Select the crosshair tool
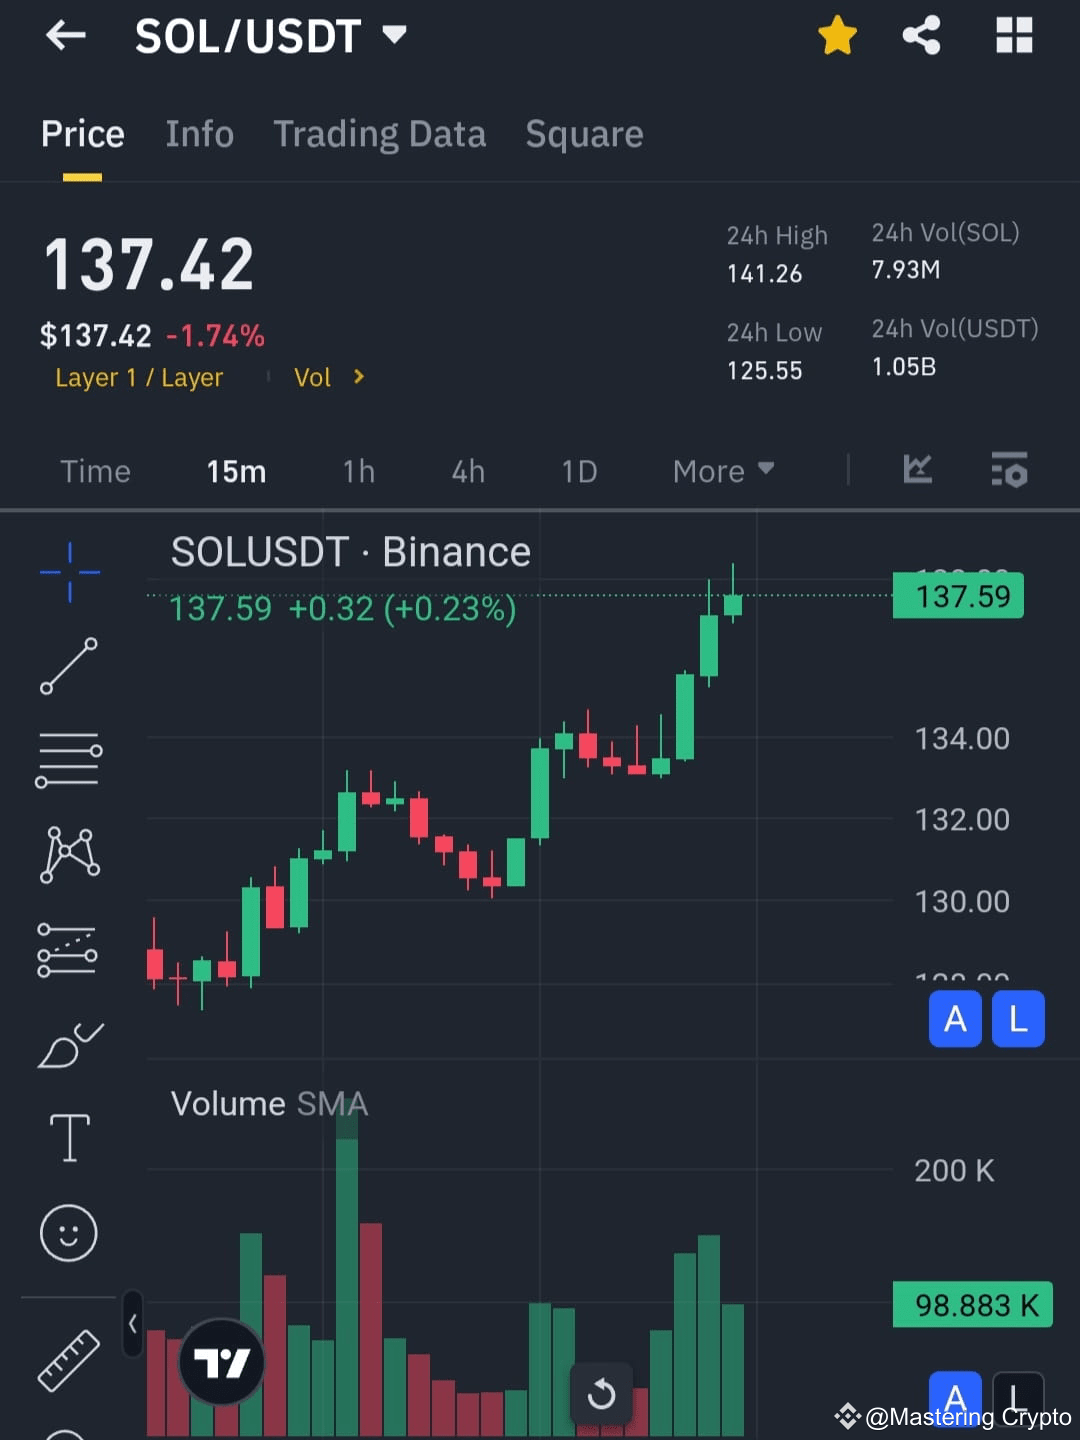 pos(69,572)
